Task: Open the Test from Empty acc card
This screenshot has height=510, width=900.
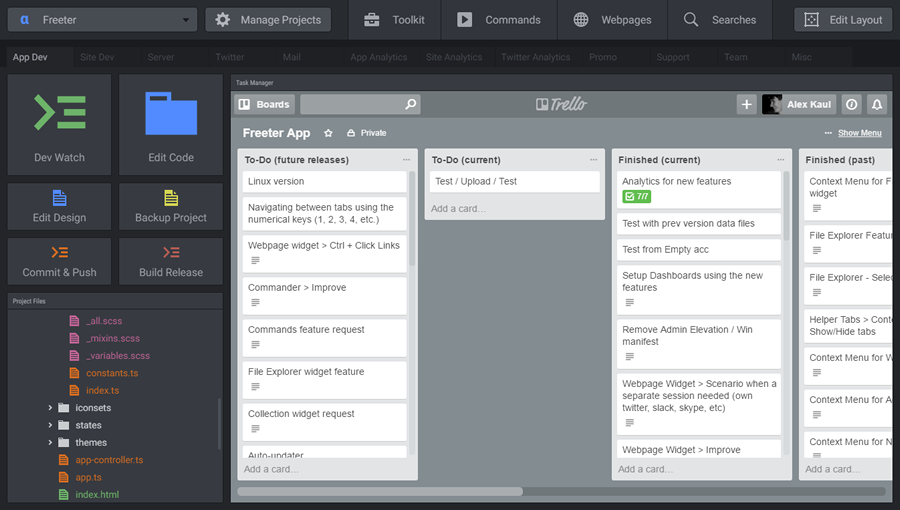Action: pos(699,250)
